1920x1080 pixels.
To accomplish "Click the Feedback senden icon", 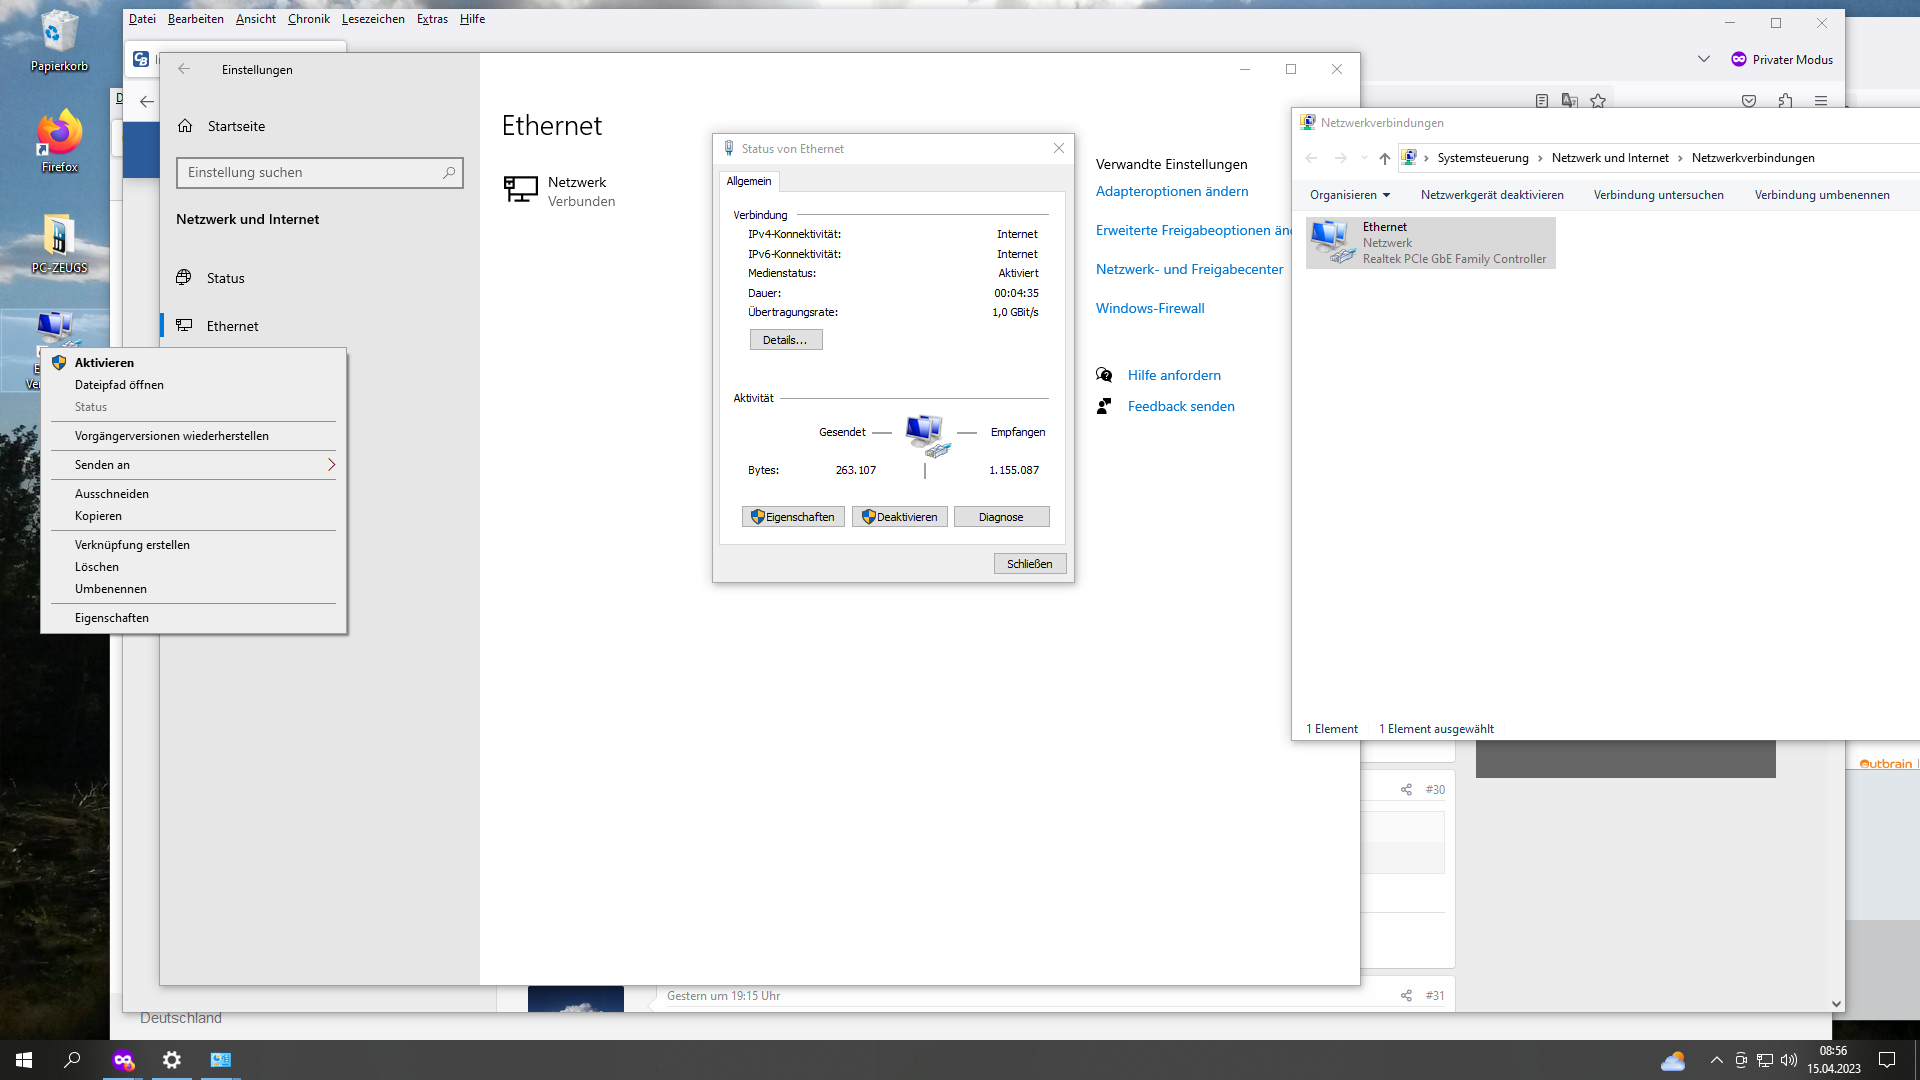I will point(1104,406).
